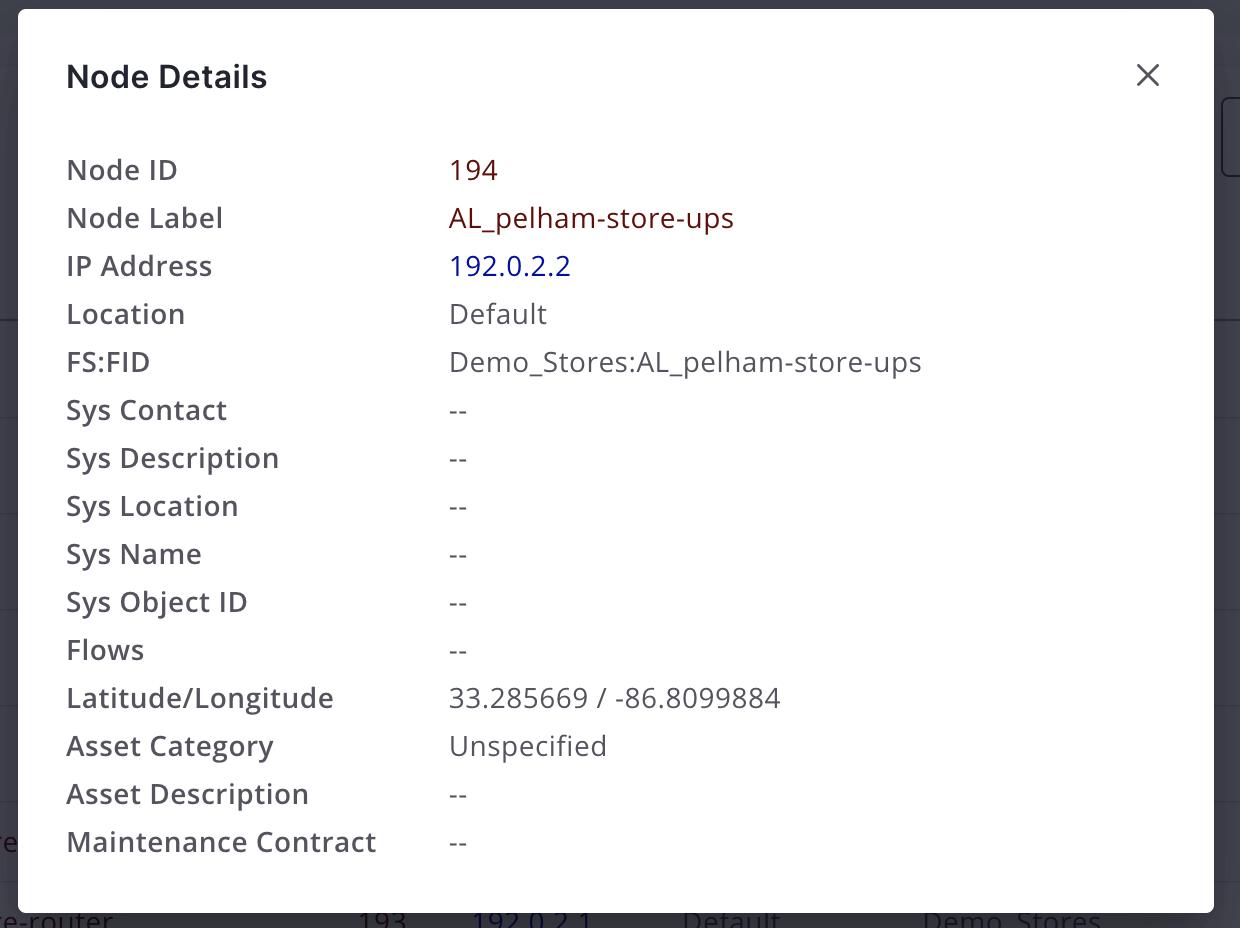Click the Latitude/Longitude coordinates value
This screenshot has width=1240, height=928.
coord(615,698)
